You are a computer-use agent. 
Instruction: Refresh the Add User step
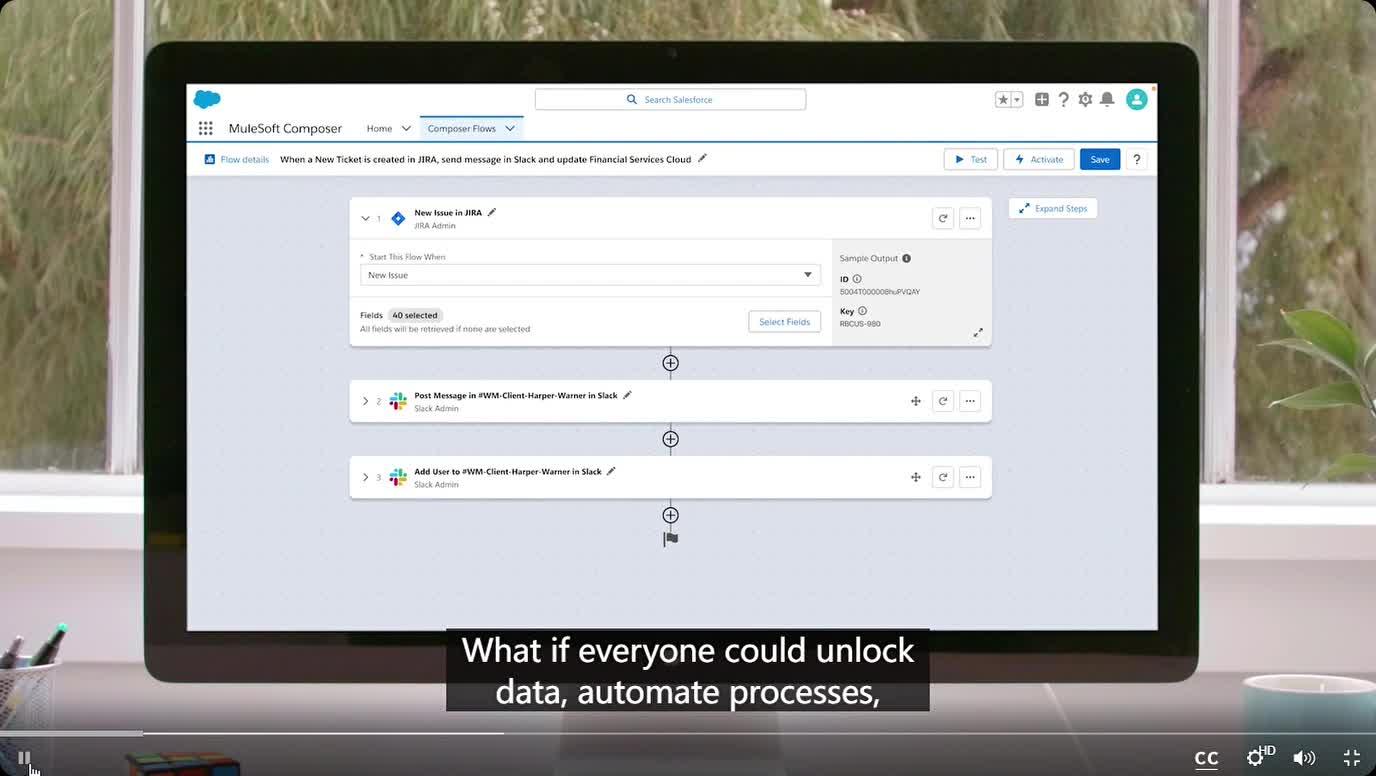942,477
